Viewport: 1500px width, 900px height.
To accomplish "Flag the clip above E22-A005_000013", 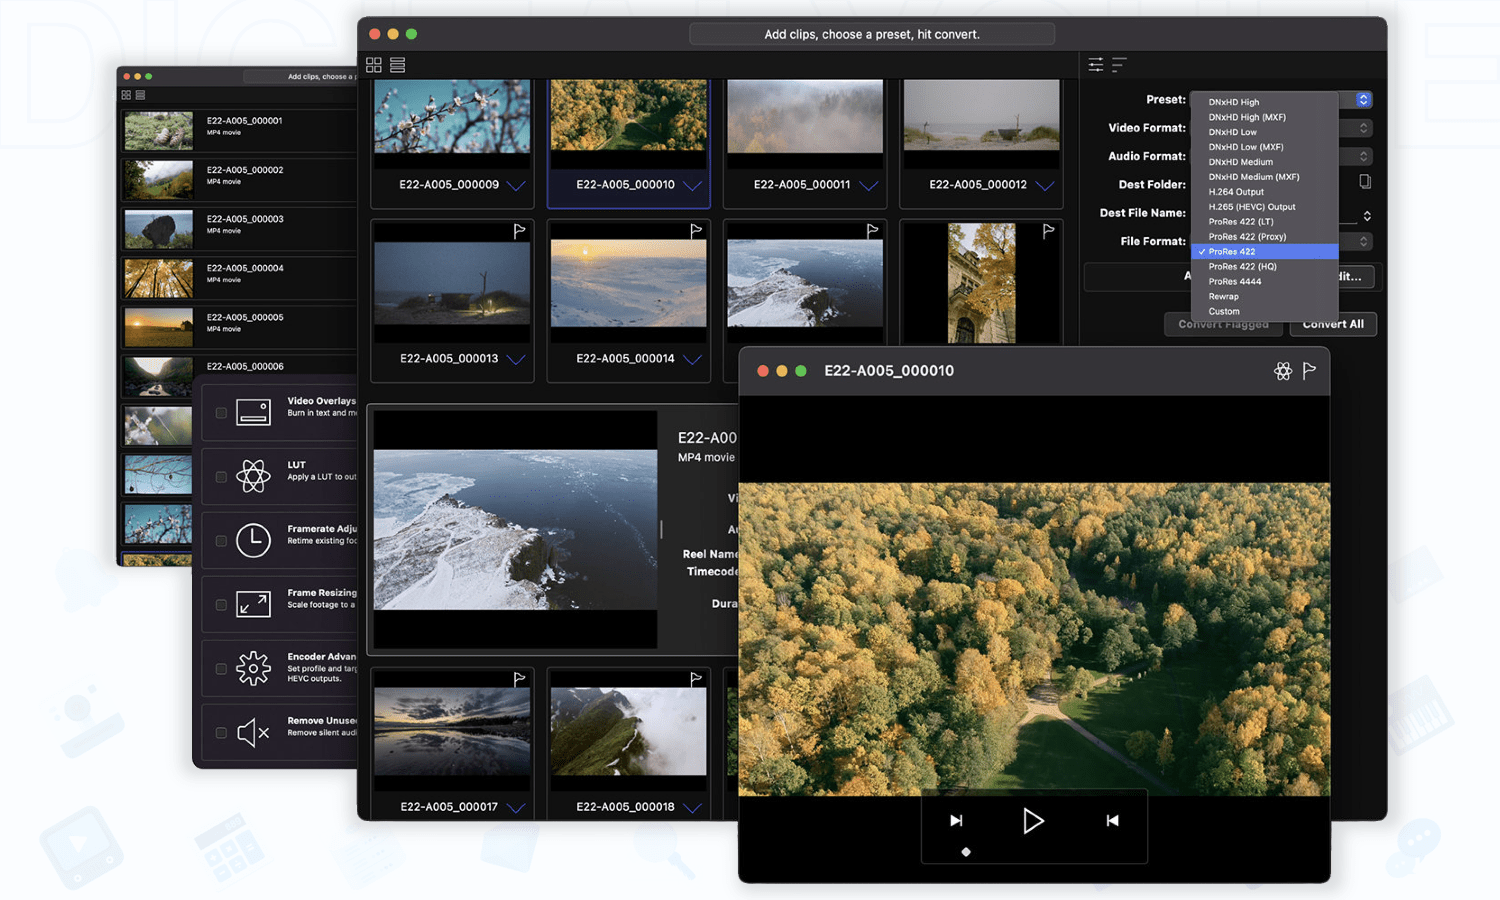I will pos(519,231).
